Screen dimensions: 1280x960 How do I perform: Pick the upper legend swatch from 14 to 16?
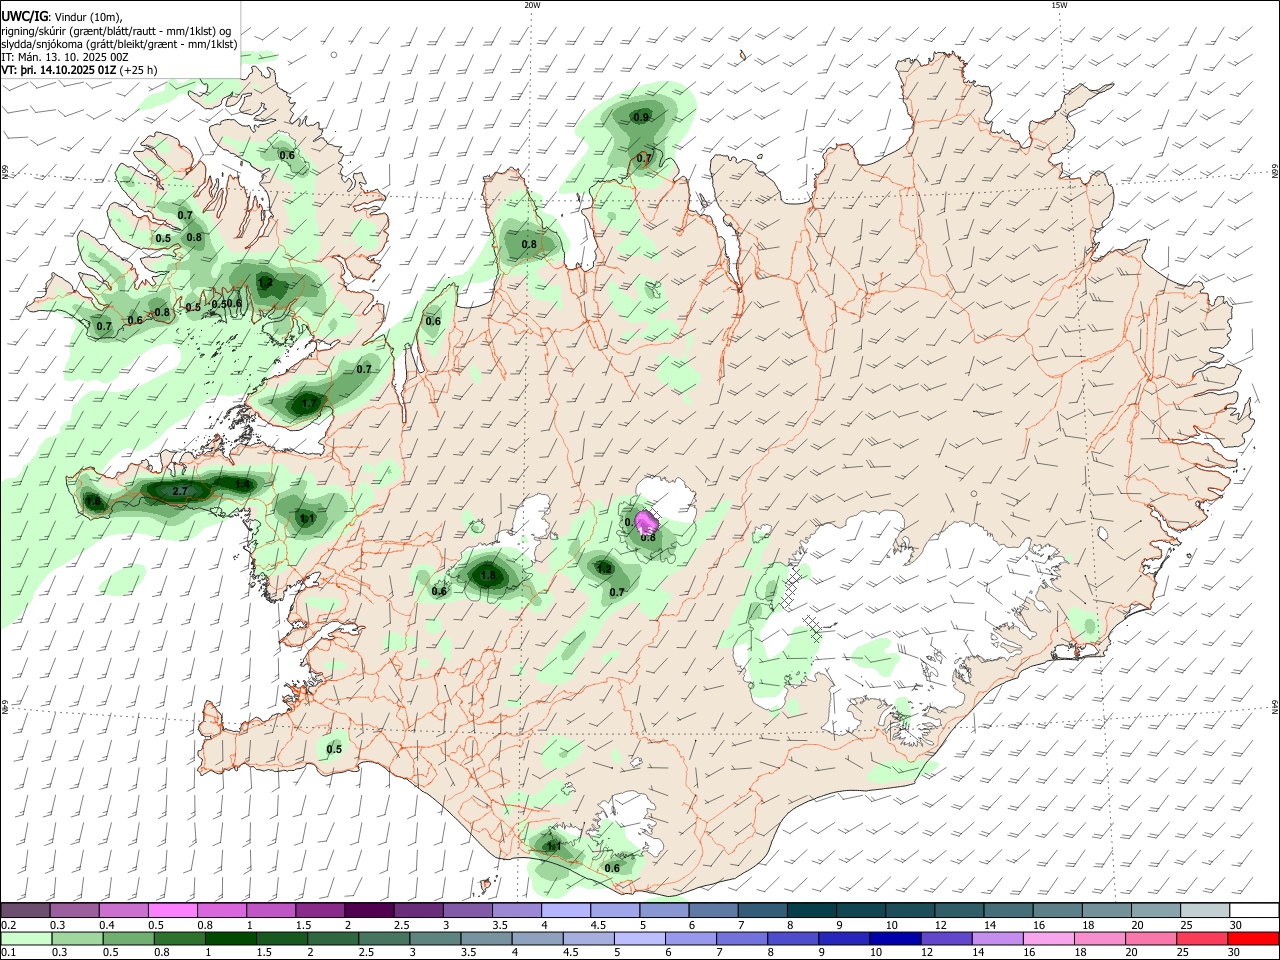[1009, 910]
